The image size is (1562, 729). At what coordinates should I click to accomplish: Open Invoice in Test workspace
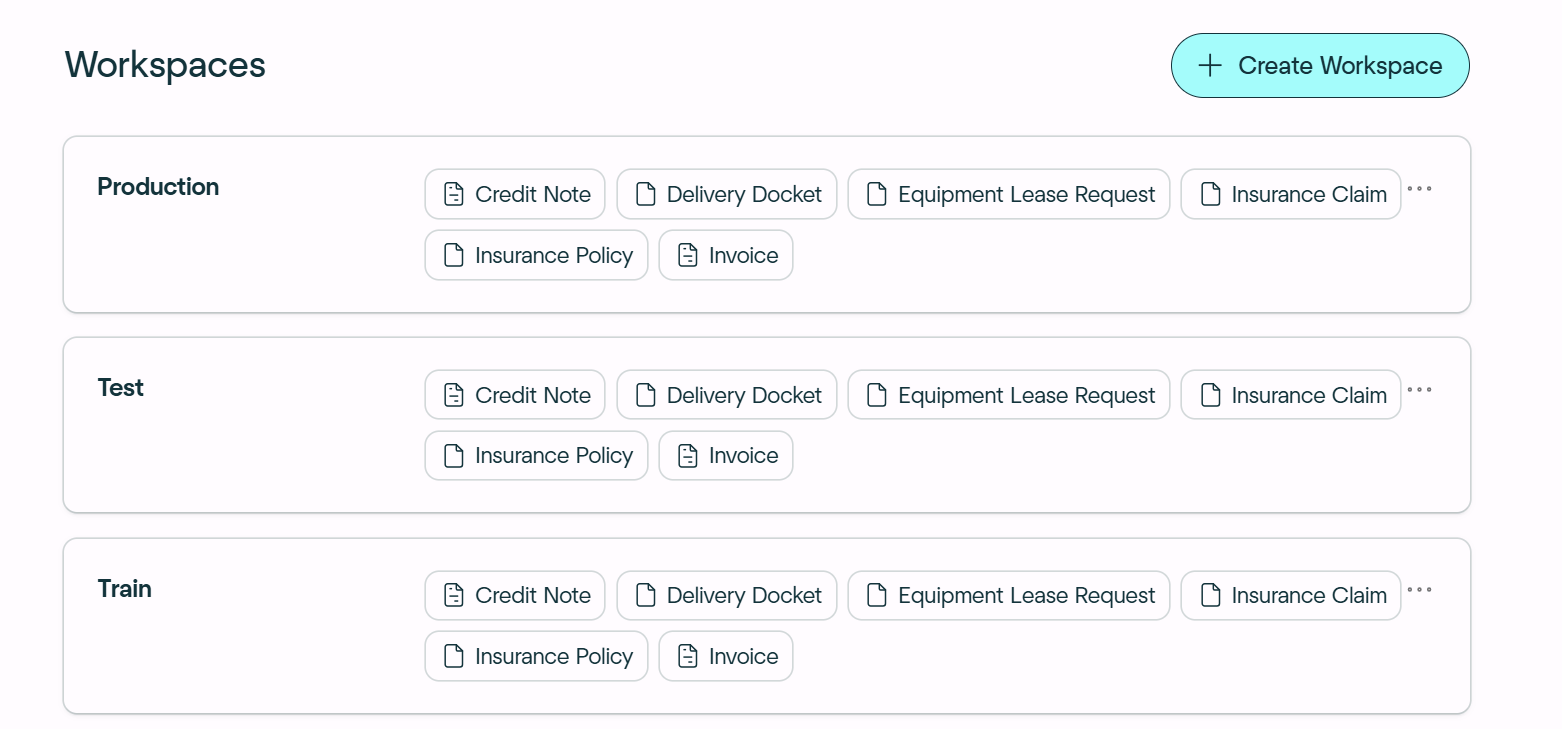[726, 455]
